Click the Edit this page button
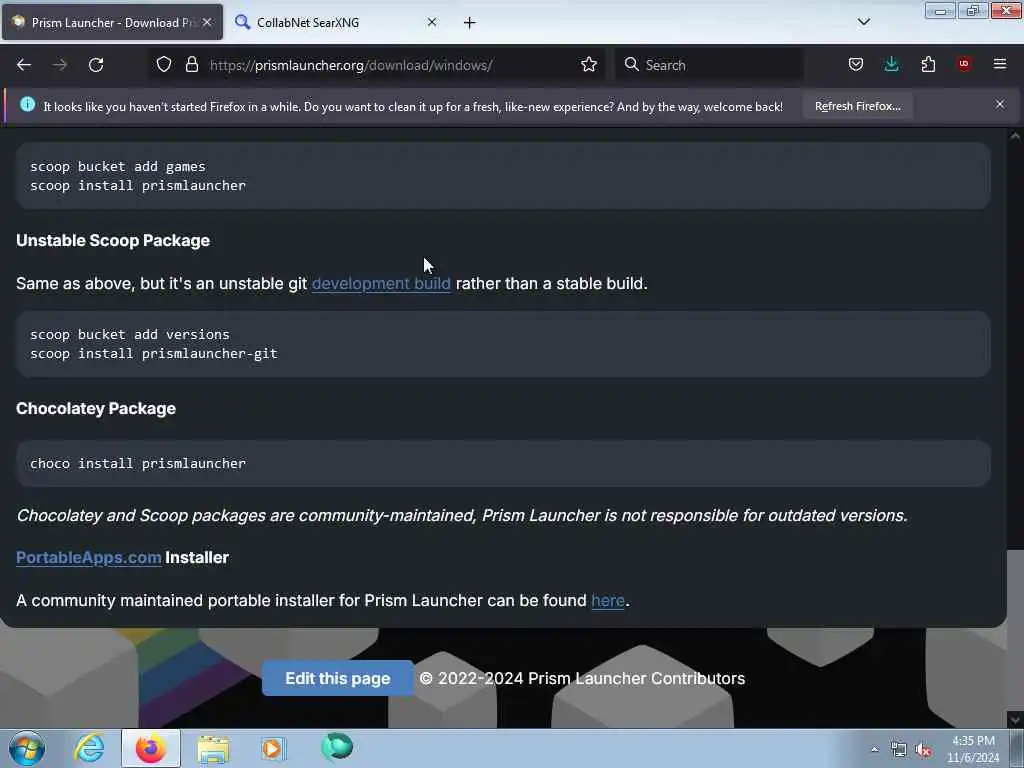Image resolution: width=1024 pixels, height=768 pixels. pos(338,678)
